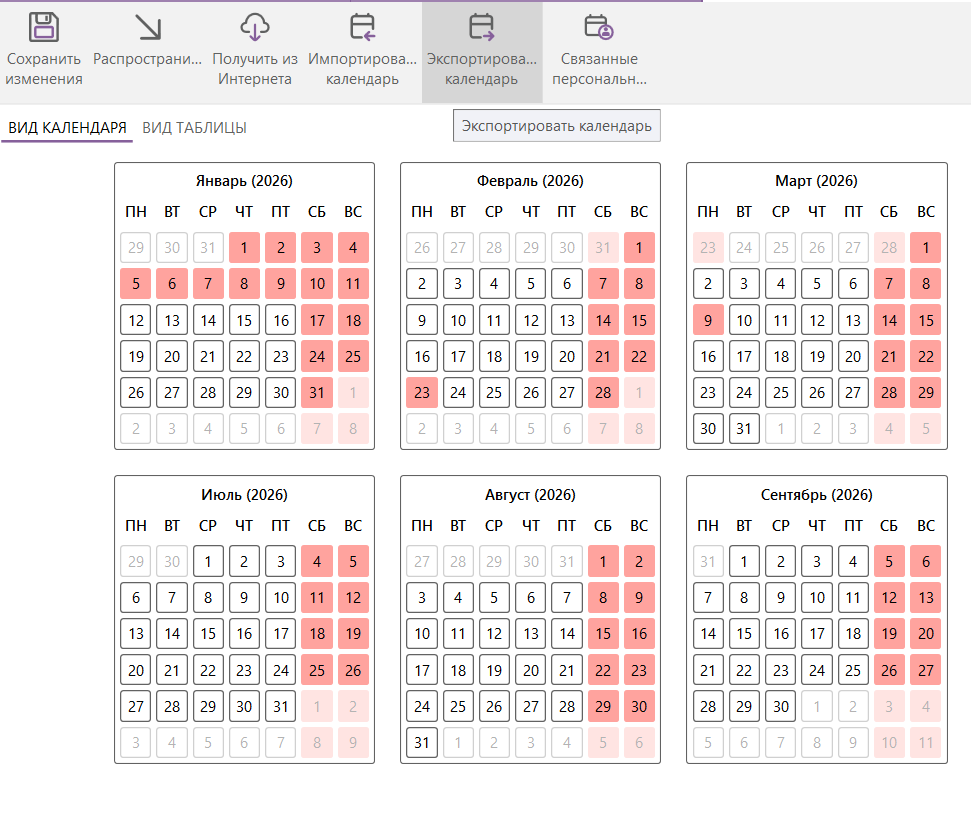Viewport: 971px width, 821px height.
Task: Select March 9 highlighted day
Action: coord(708,320)
